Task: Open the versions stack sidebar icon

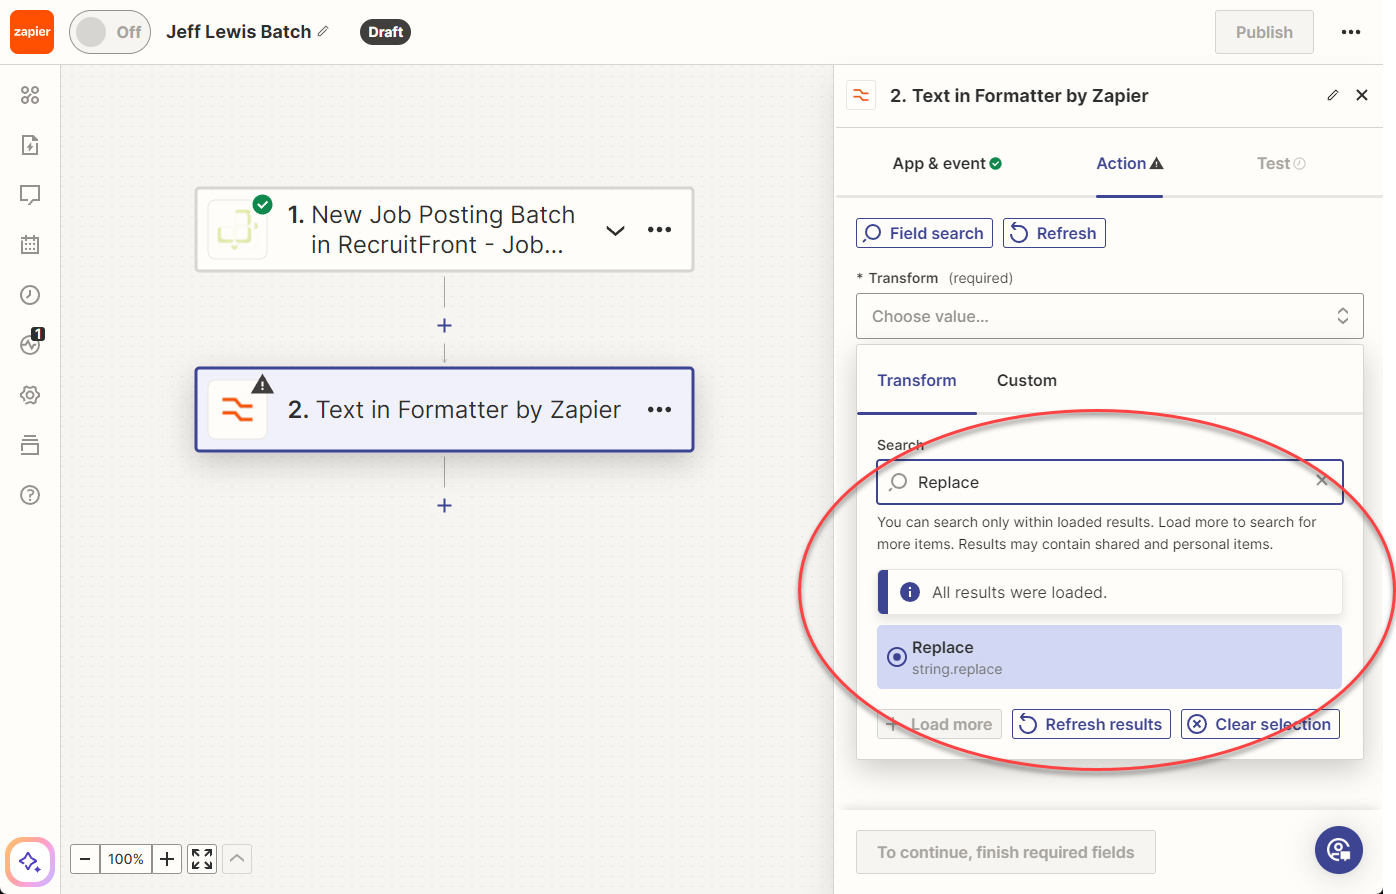Action: click(x=30, y=445)
